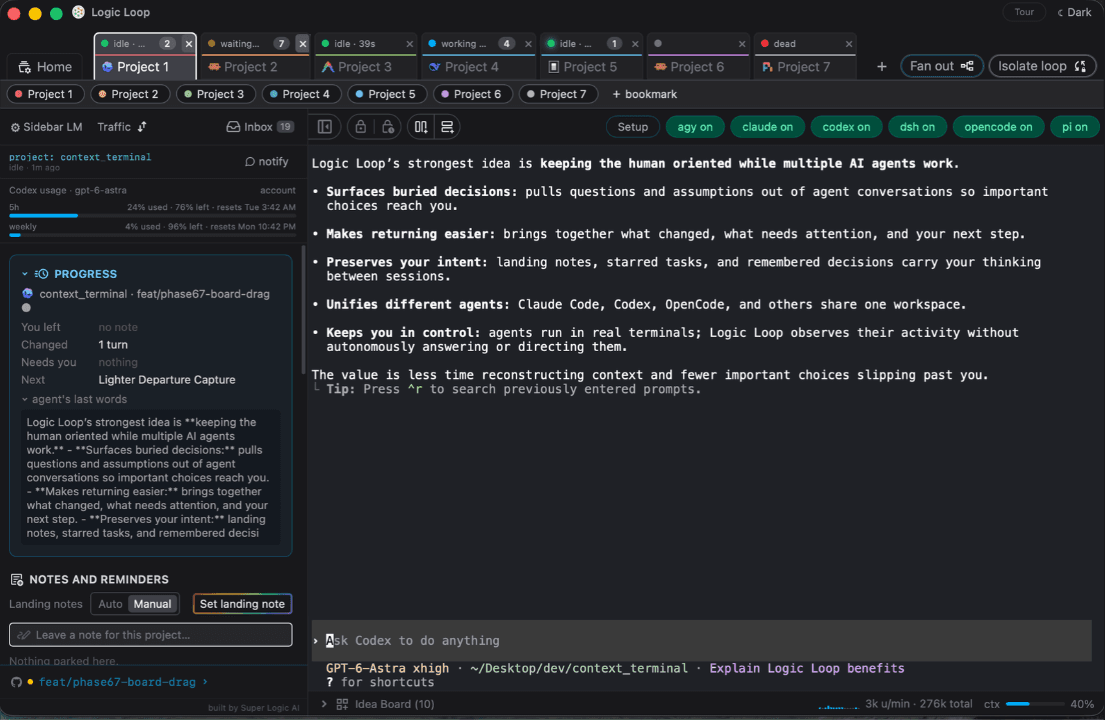1105x720 pixels.
Task: Expand the branch chevron arrow
Action: [205, 682]
